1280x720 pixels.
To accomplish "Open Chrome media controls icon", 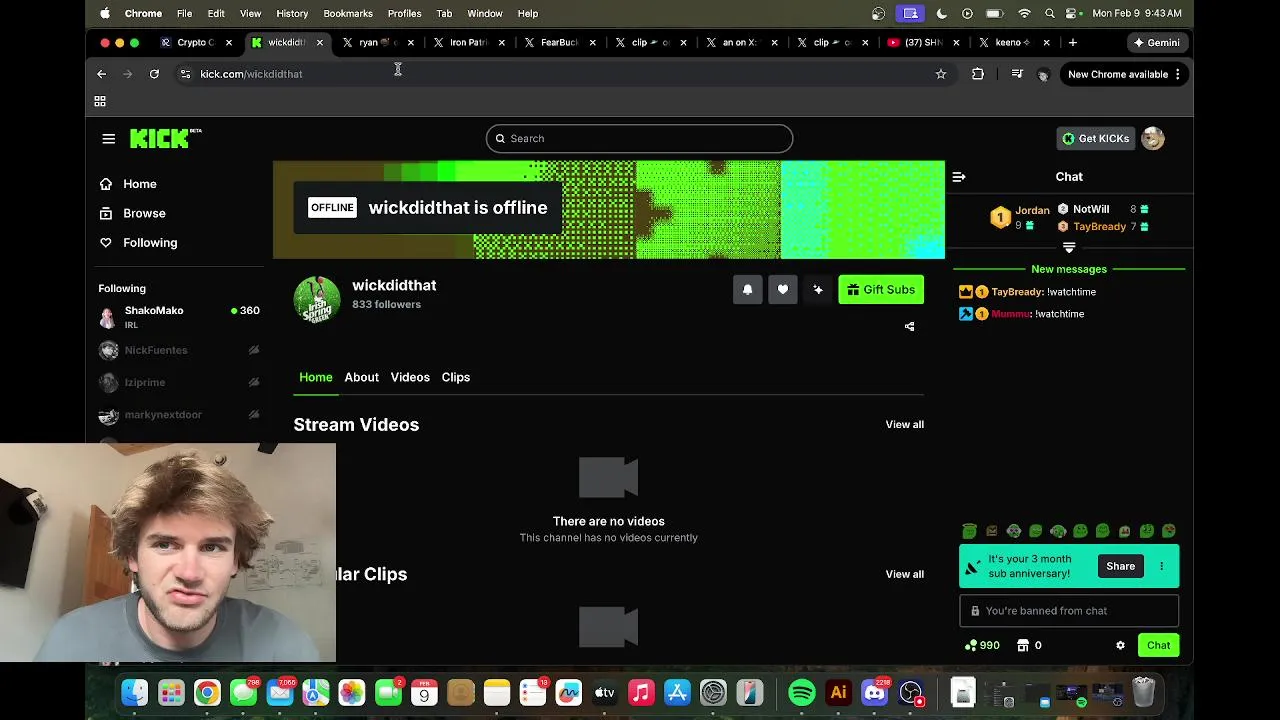I will click(x=1017, y=74).
